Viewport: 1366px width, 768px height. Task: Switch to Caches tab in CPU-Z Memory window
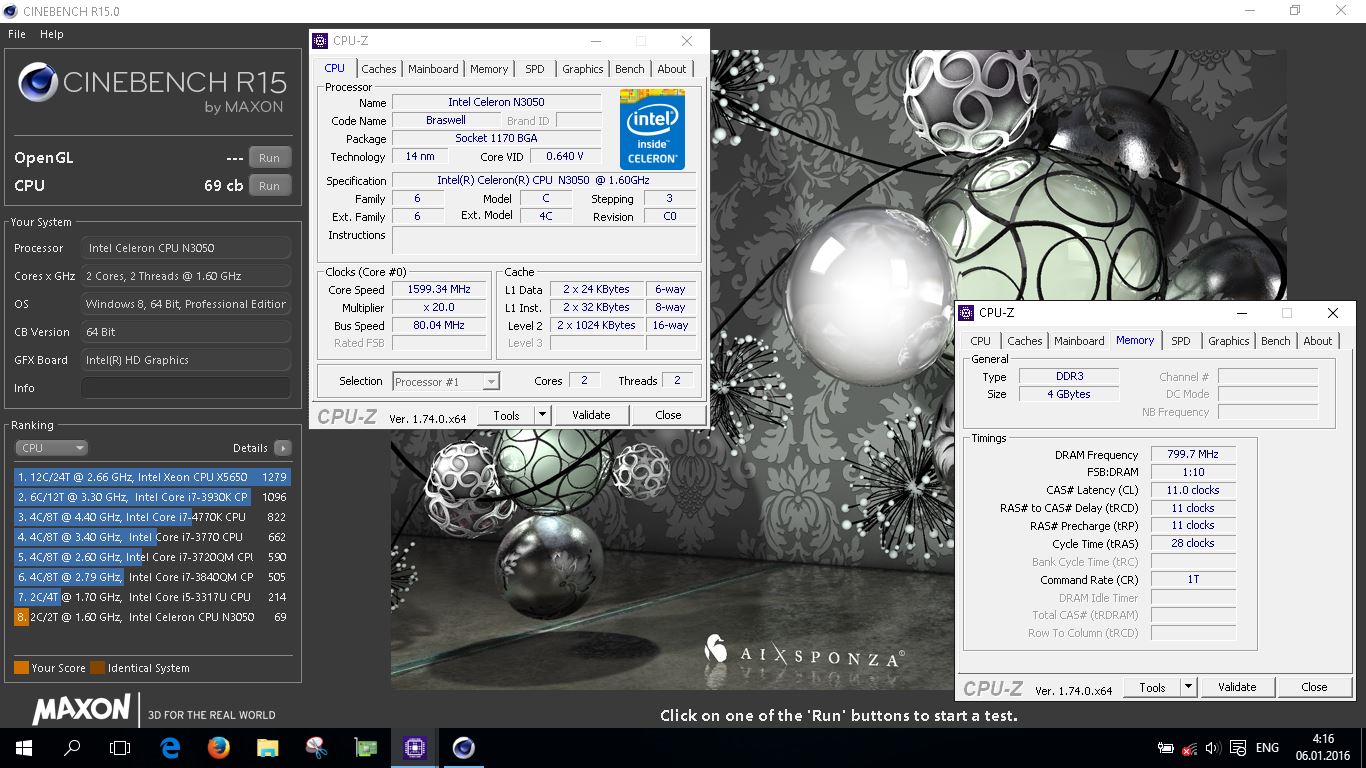1025,341
